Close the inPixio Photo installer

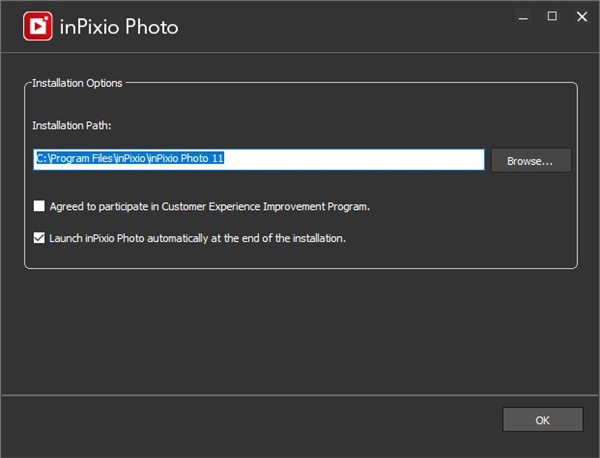581,16
